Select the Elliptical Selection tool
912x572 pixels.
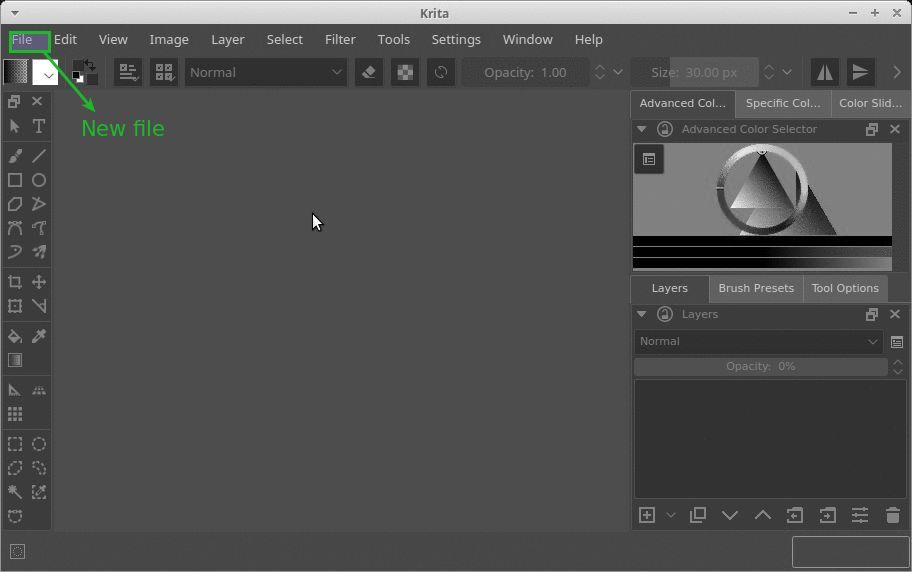[38, 444]
